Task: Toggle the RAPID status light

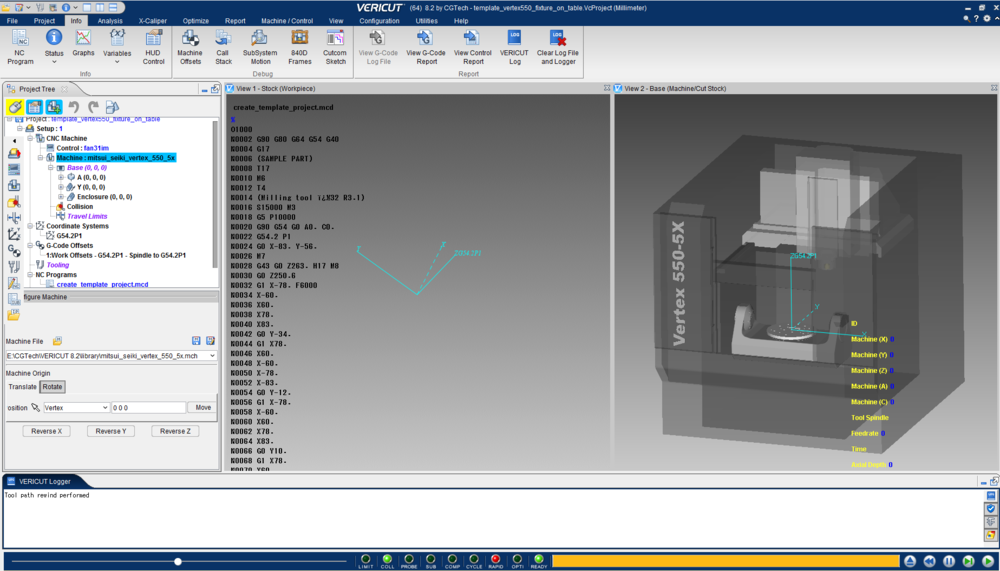Action: 496,561
